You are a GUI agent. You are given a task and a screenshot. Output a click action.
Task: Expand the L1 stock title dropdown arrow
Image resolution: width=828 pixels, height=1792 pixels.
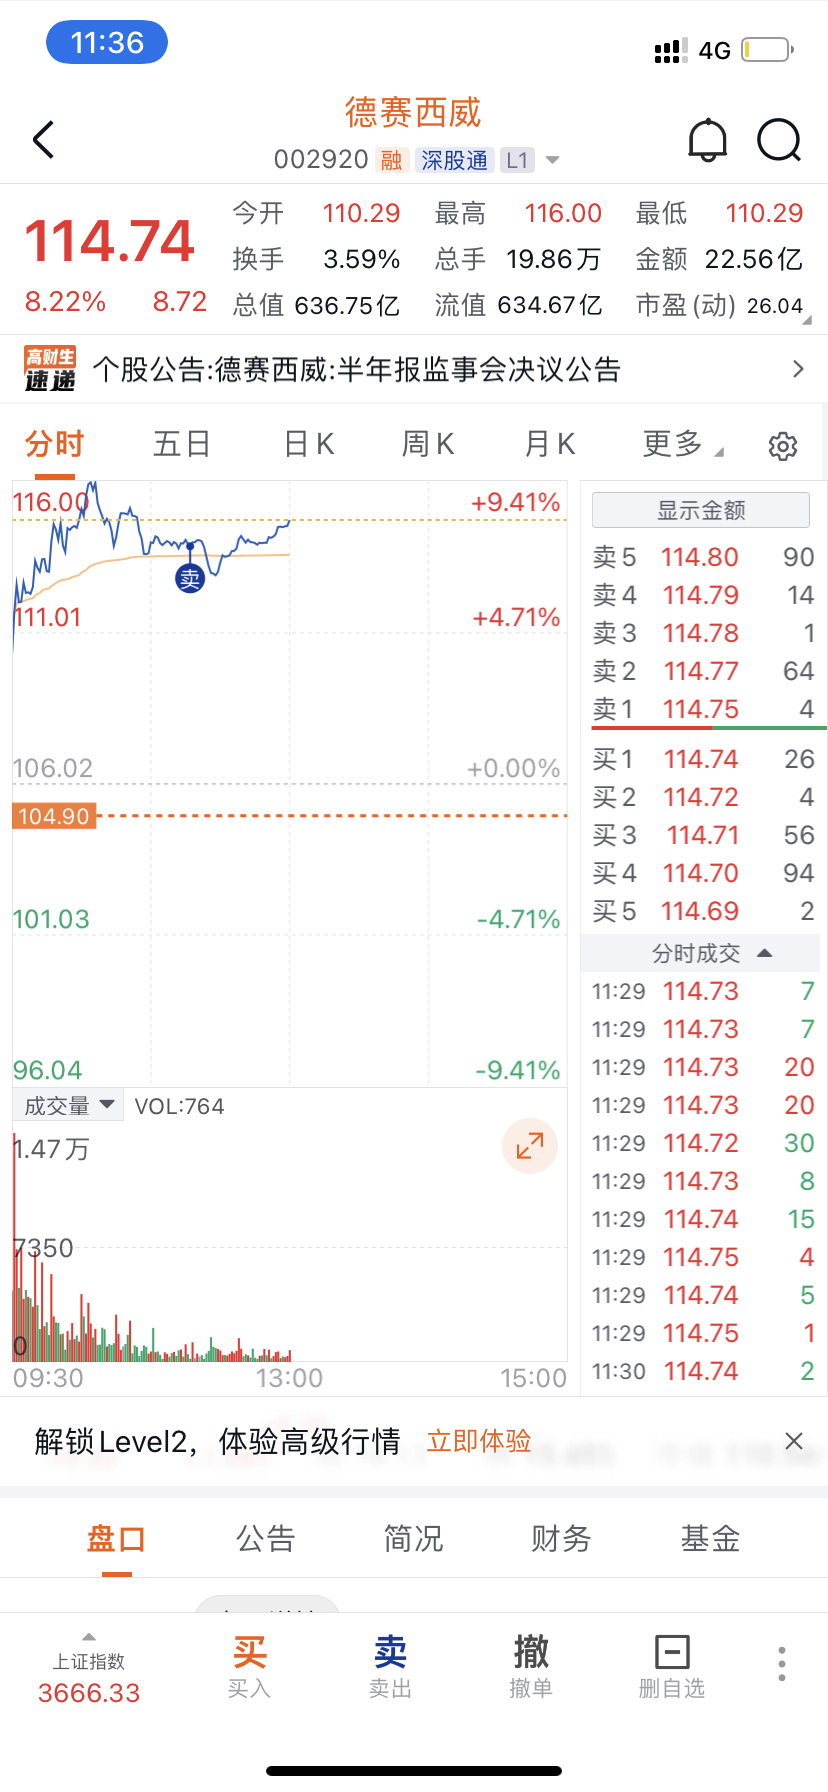(x=552, y=160)
